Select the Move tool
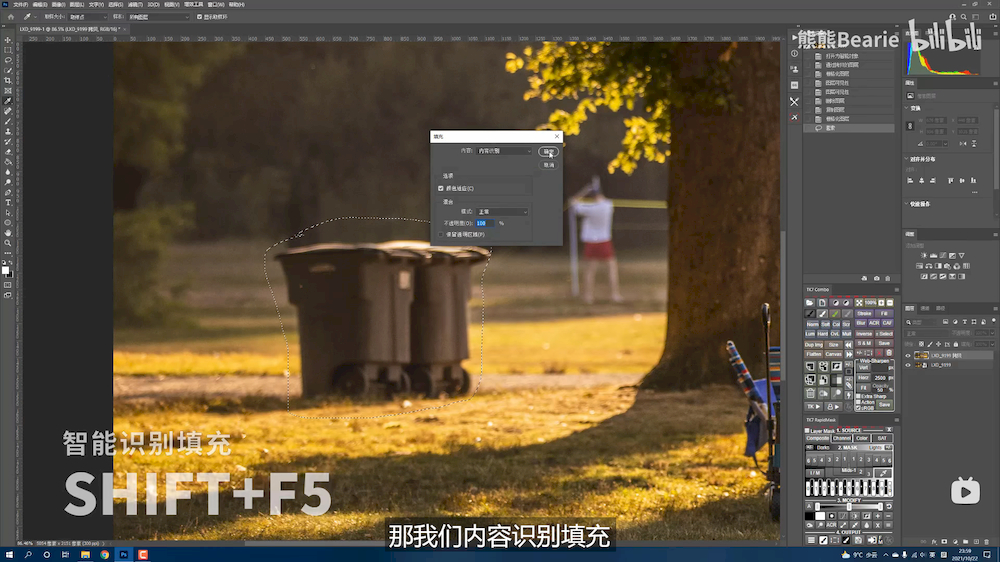The image size is (1000, 562). coord(8,39)
